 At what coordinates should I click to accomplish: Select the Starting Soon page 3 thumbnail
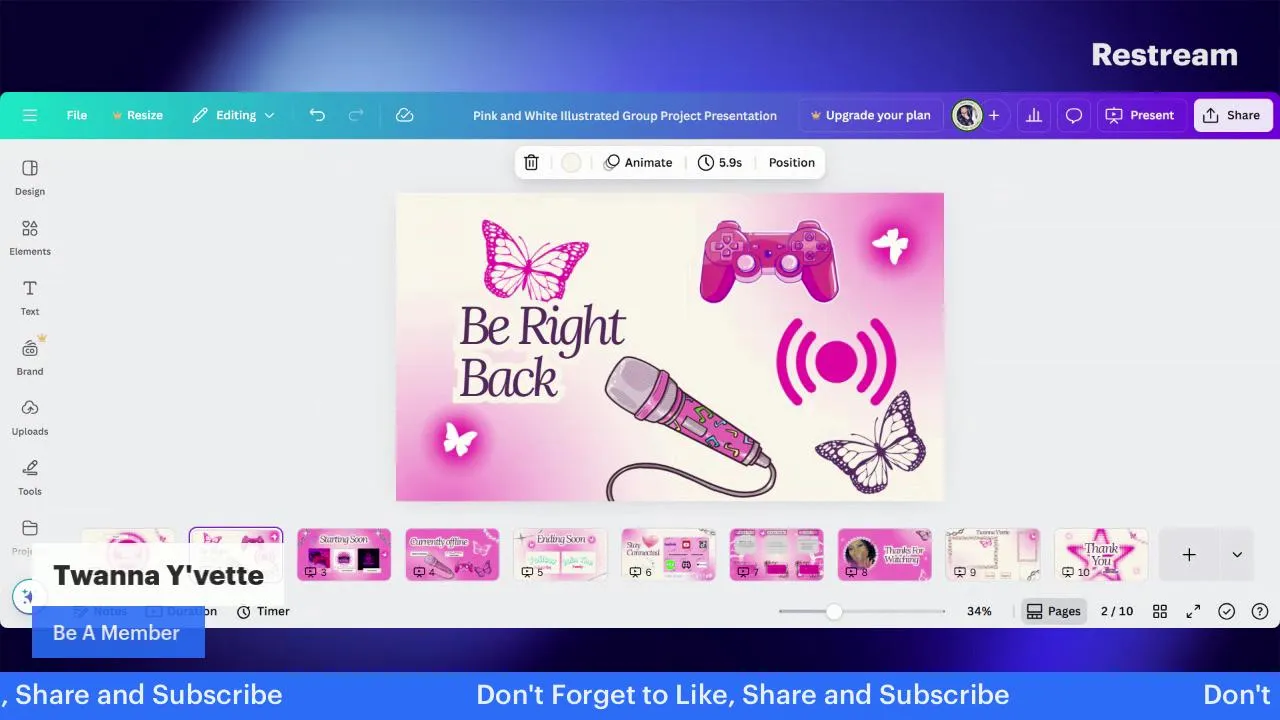[344, 554]
